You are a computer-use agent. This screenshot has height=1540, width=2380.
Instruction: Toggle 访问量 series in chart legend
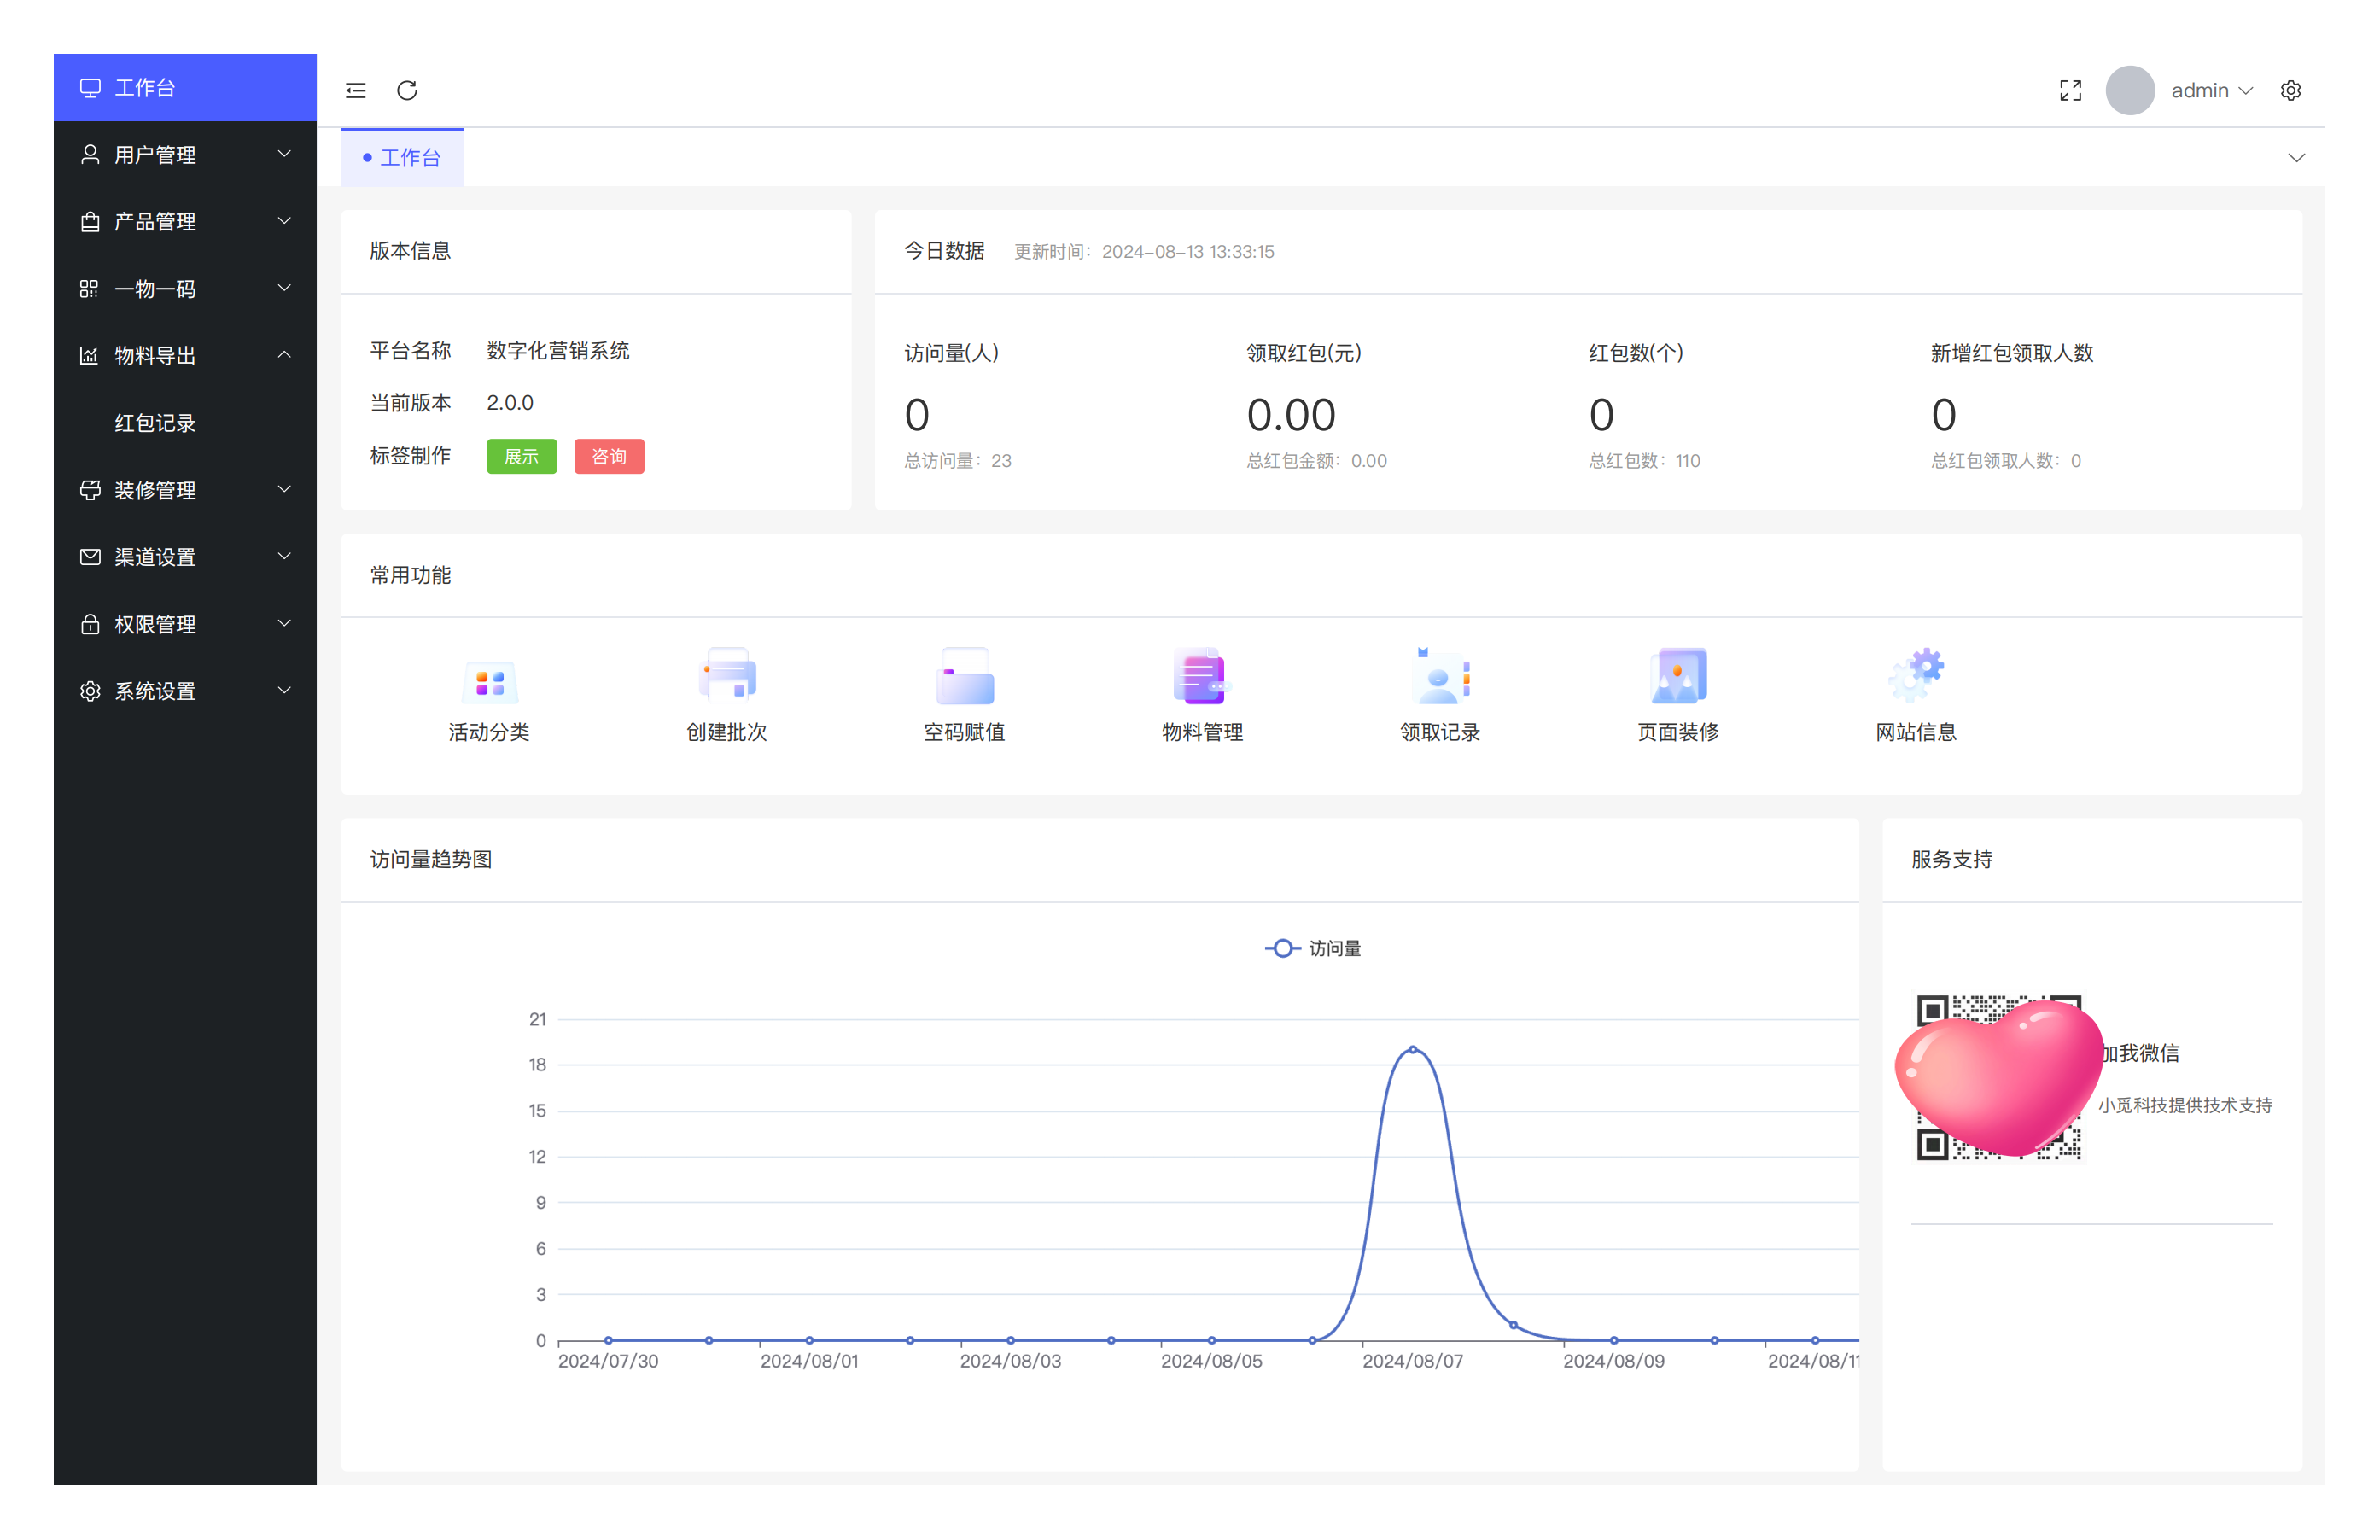(1313, 948)
